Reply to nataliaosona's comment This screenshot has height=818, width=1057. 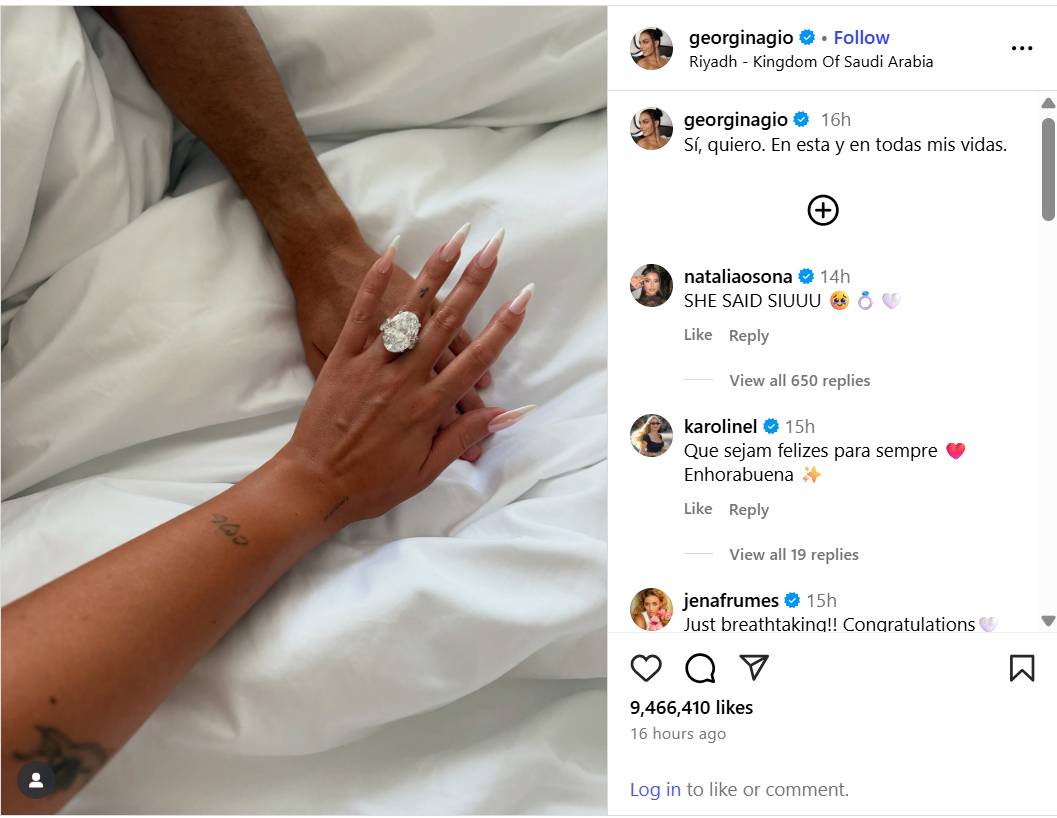click(x=749, y=336)
